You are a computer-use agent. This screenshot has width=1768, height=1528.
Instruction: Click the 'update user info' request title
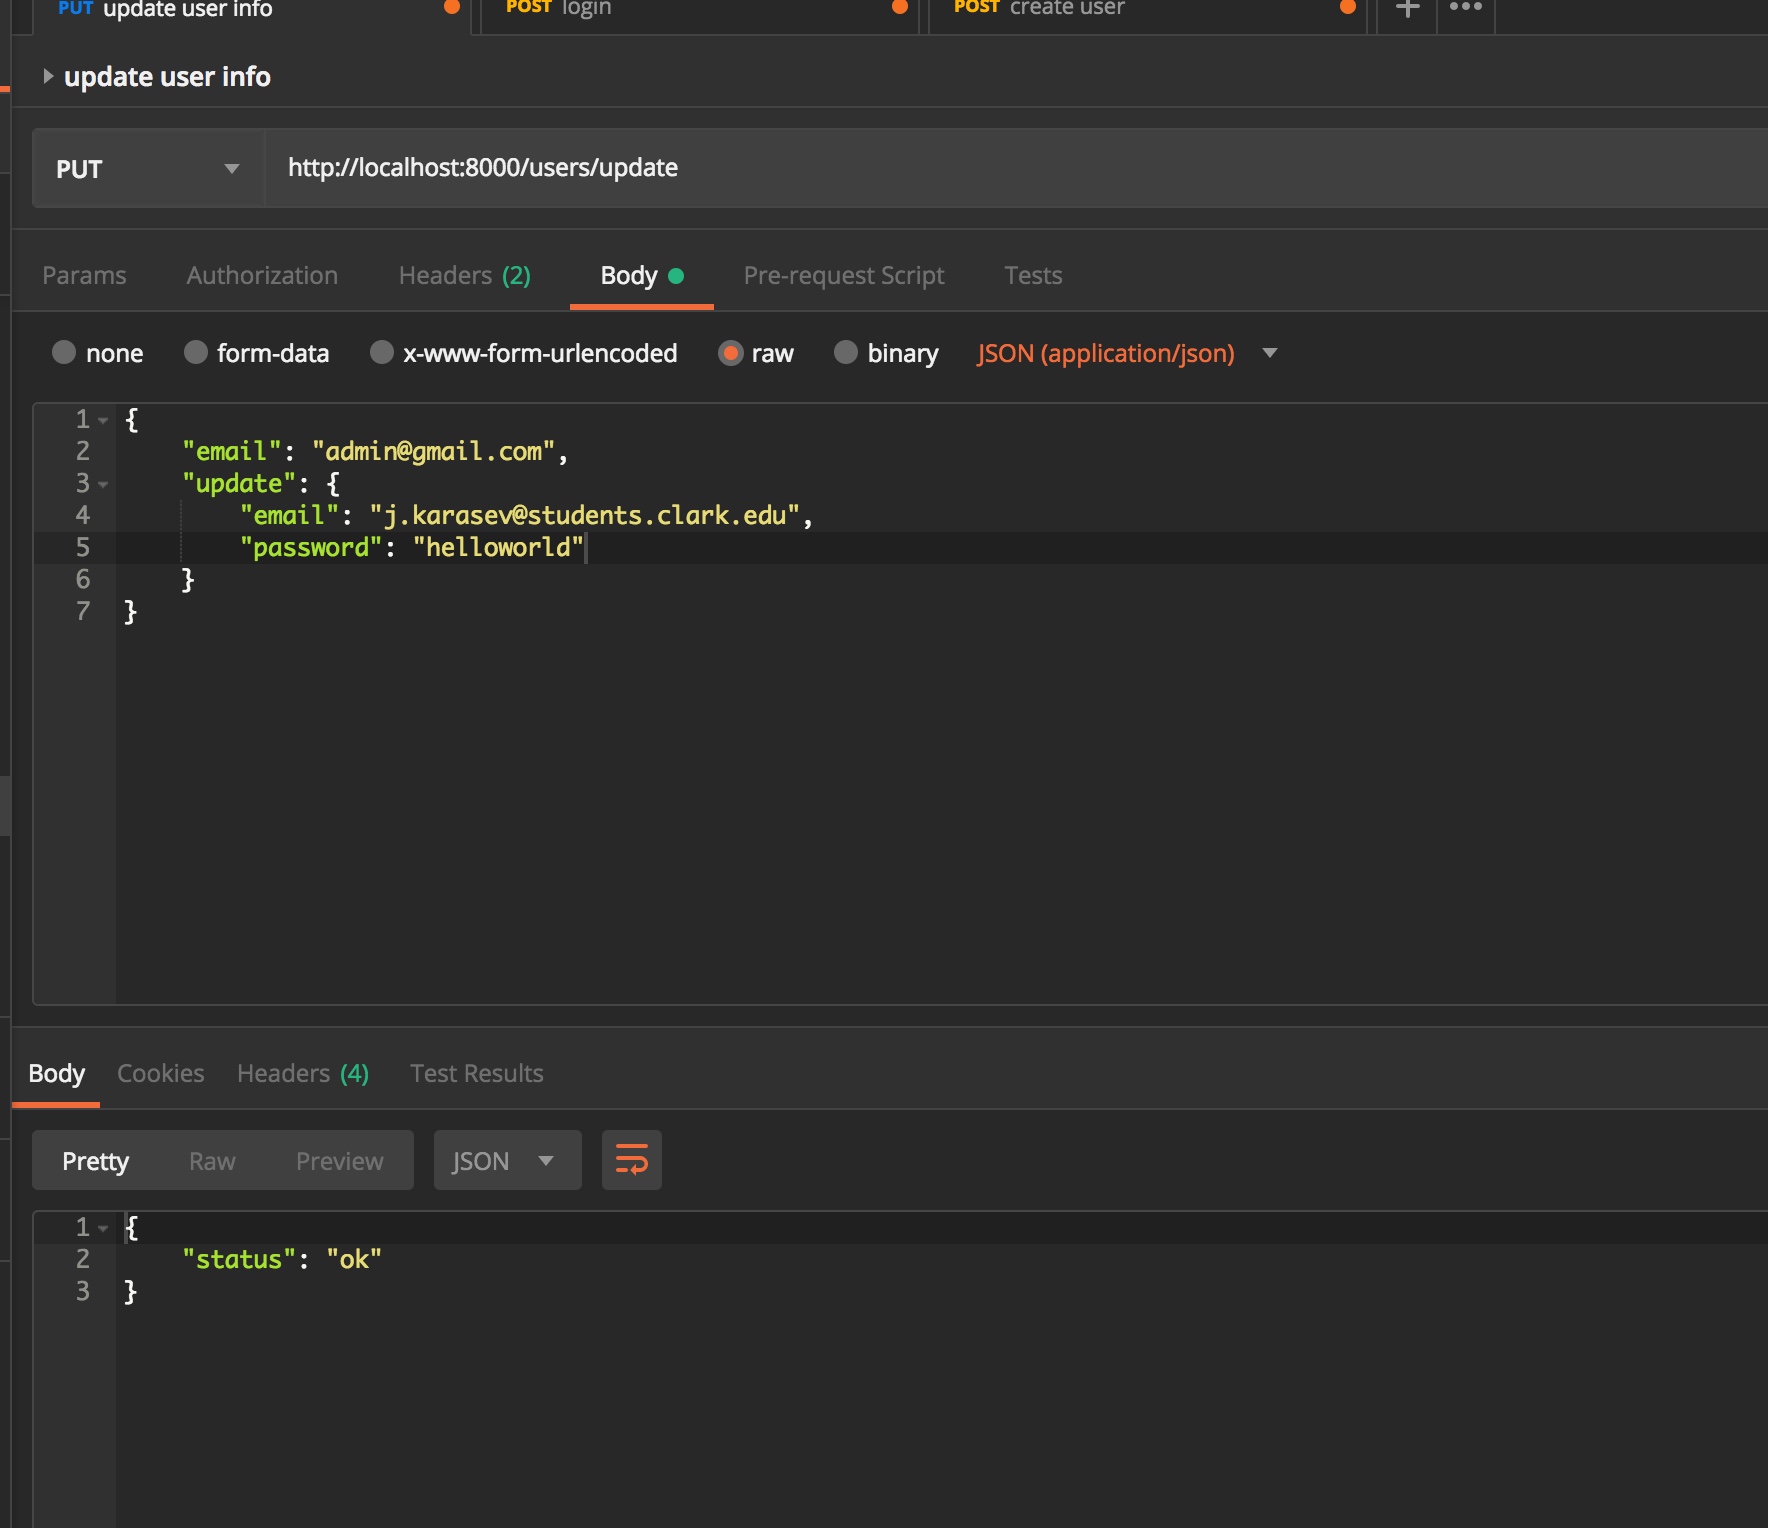(x=167, y=77)
